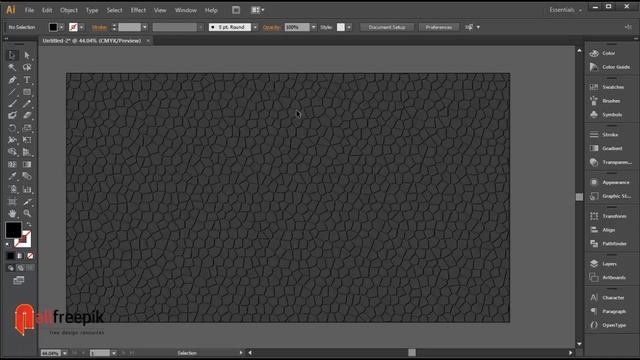This screenshot has width=640, height=360.
Task: Select the Pencil tool
Action: tap(27, 104)
